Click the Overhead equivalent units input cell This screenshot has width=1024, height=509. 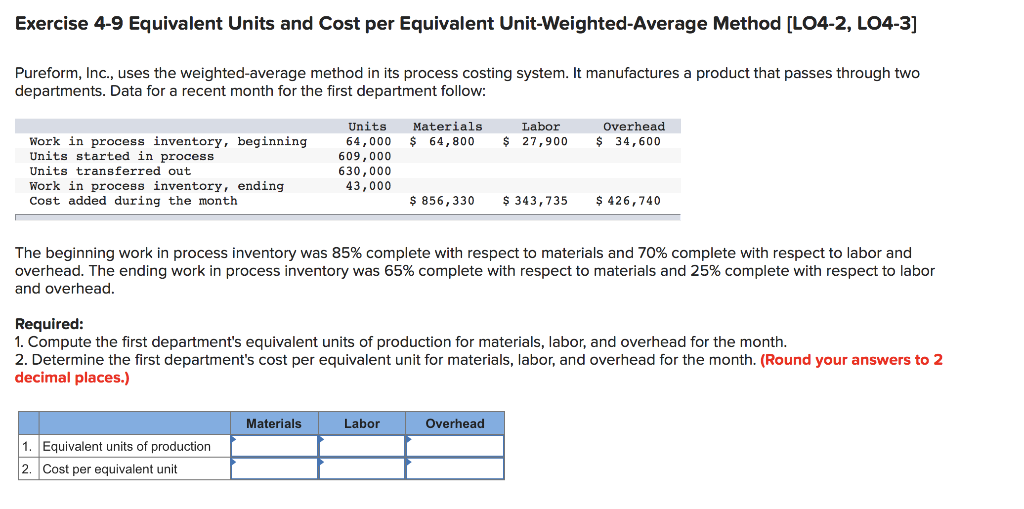[x=455, y=446]
